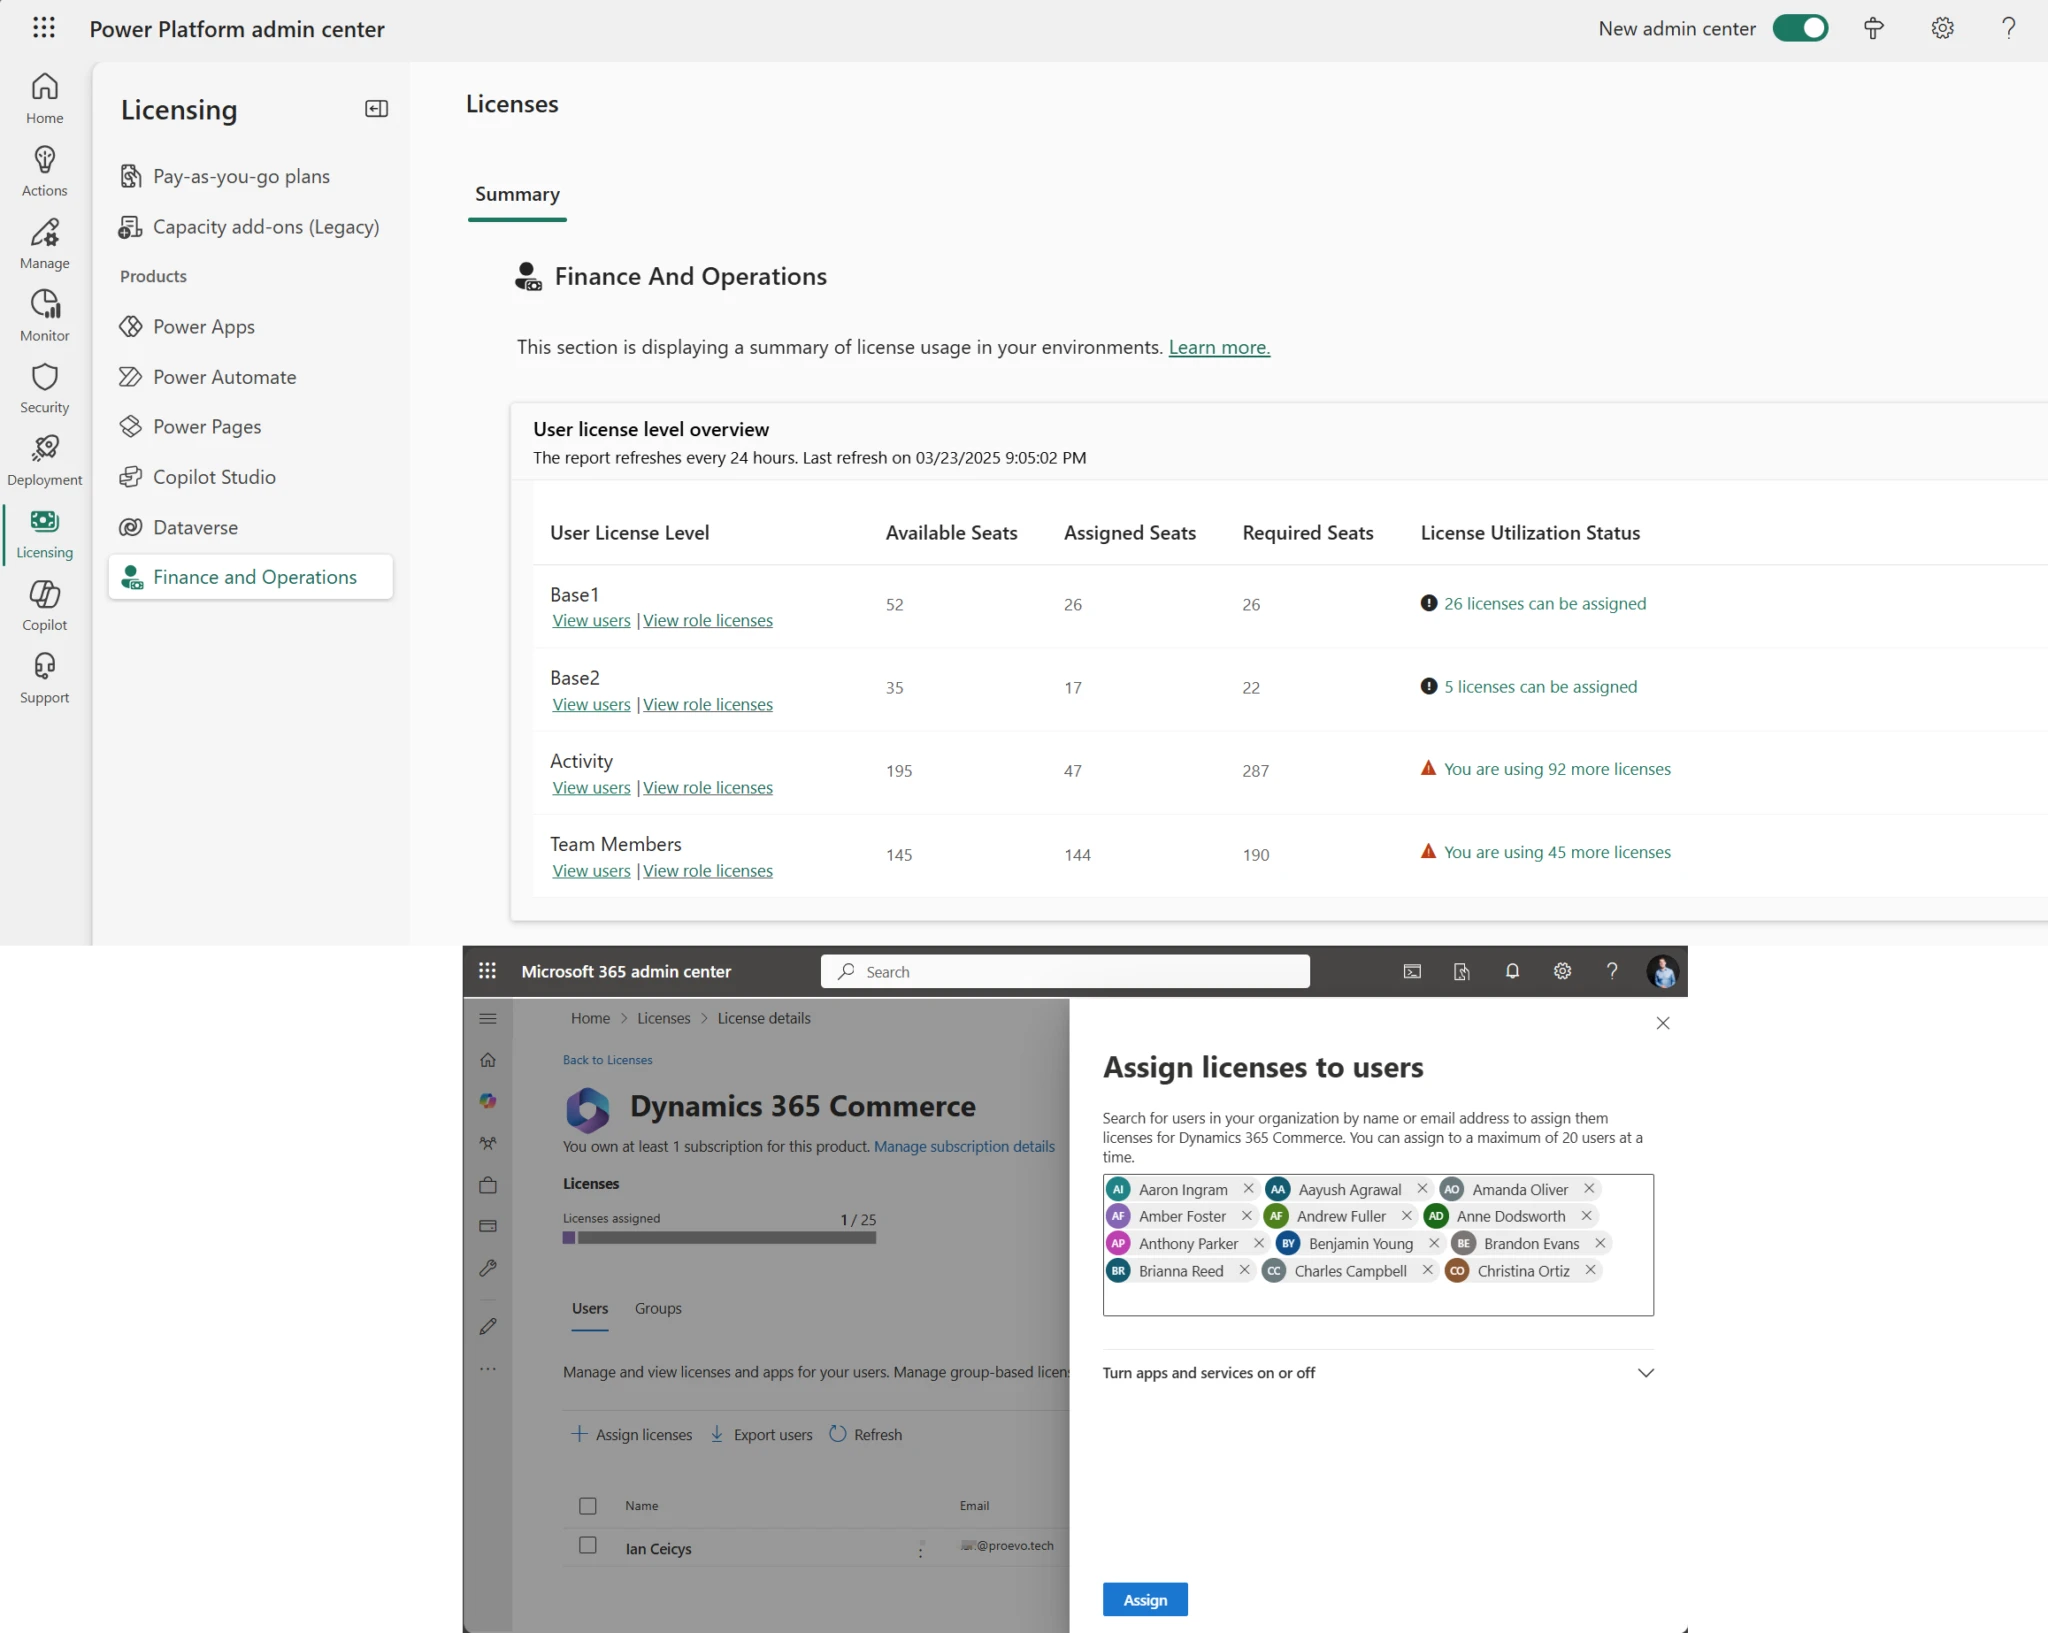Screen dimensions: 2048x1633
Task: Open Monitor in left rail
Action: tap(44, 317)
